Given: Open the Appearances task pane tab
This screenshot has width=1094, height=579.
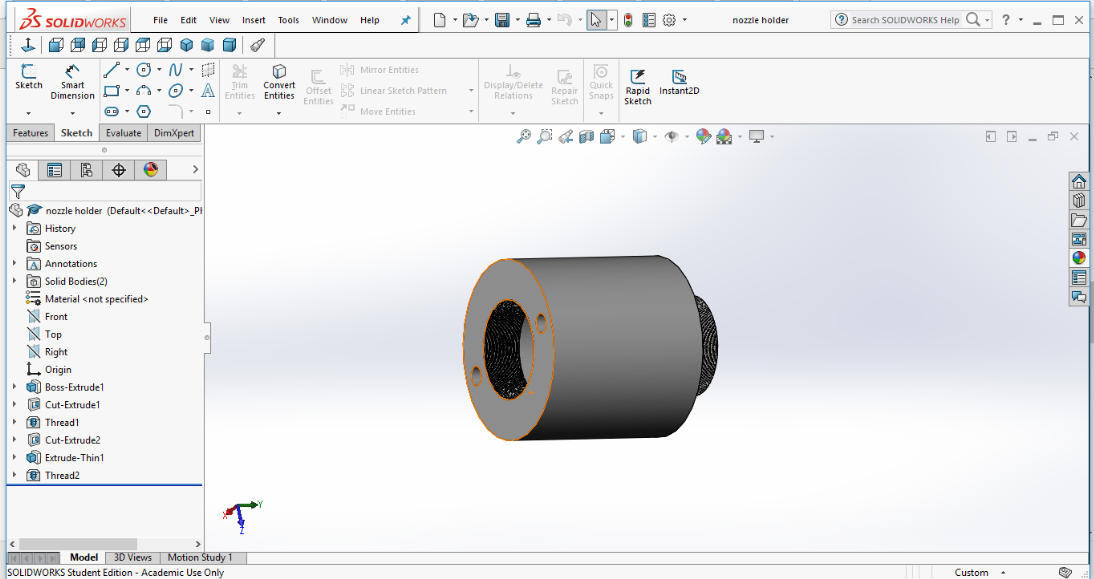Looking at the screenshot, I should point(1079,258).
